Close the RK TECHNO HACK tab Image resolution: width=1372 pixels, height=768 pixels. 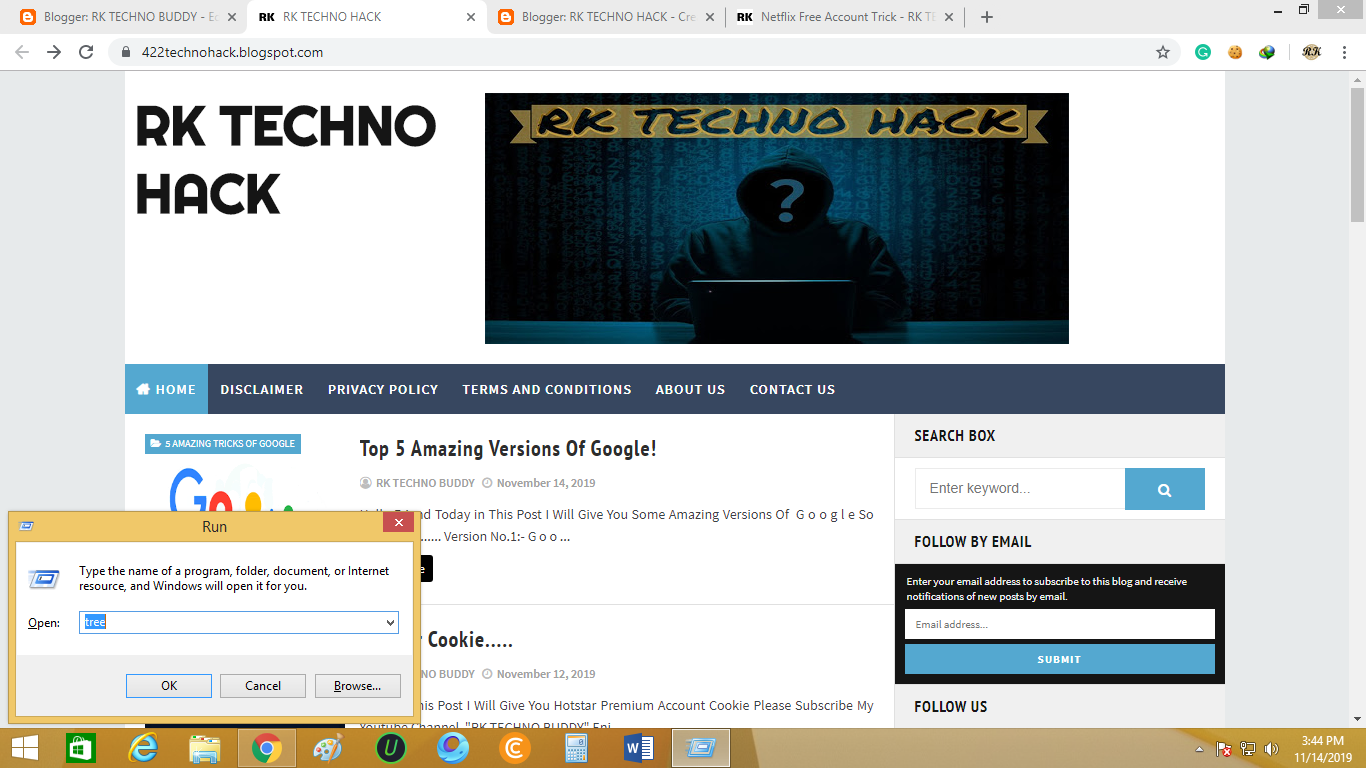point(470,17)
